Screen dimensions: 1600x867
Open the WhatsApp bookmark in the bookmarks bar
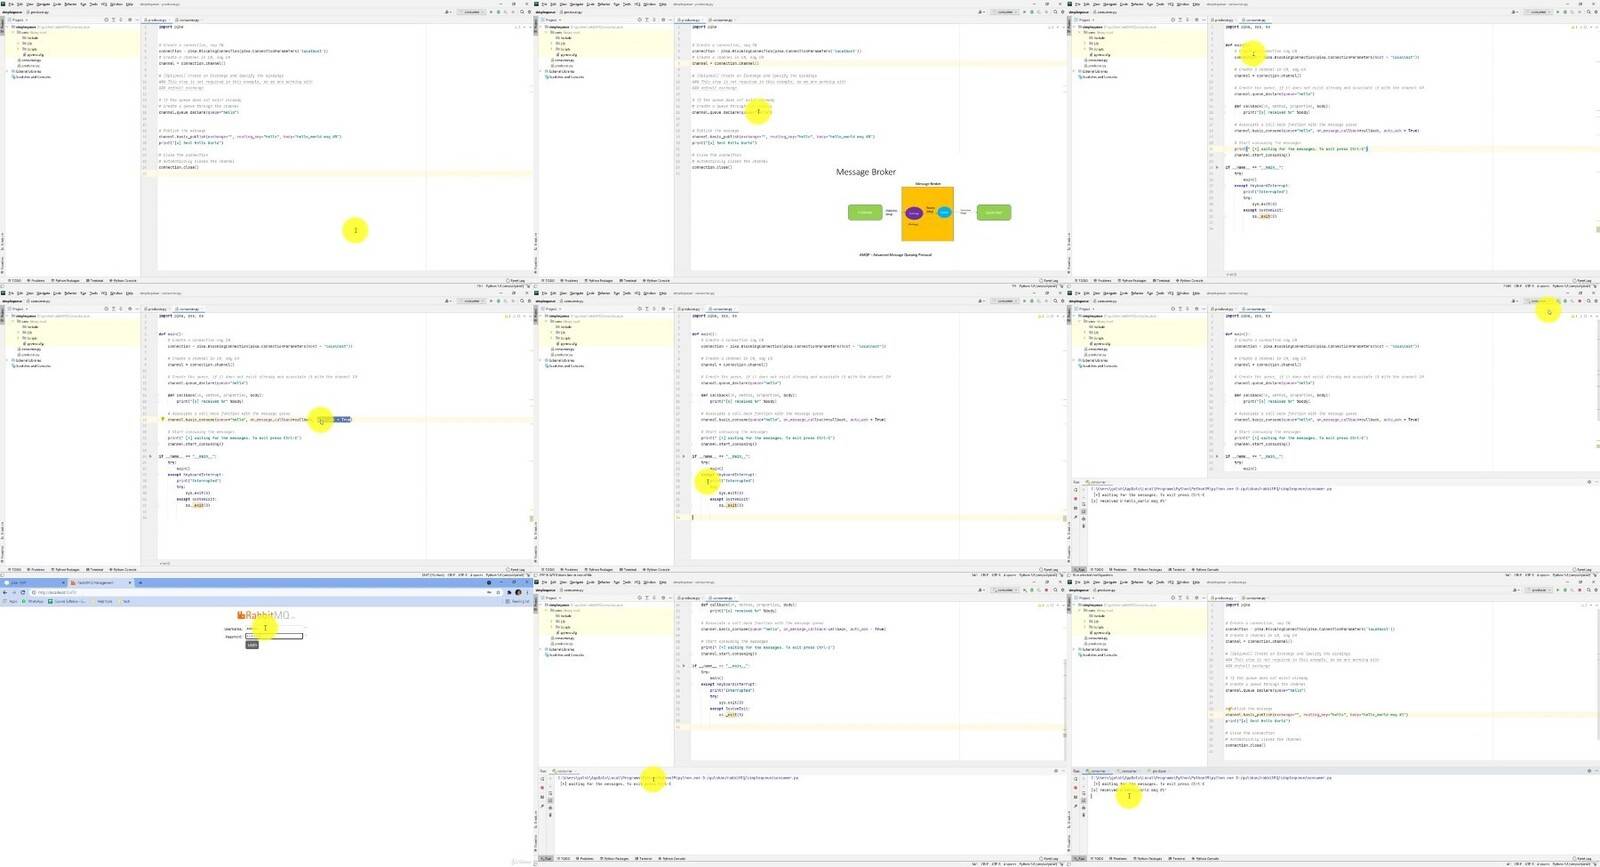[33, 601]
